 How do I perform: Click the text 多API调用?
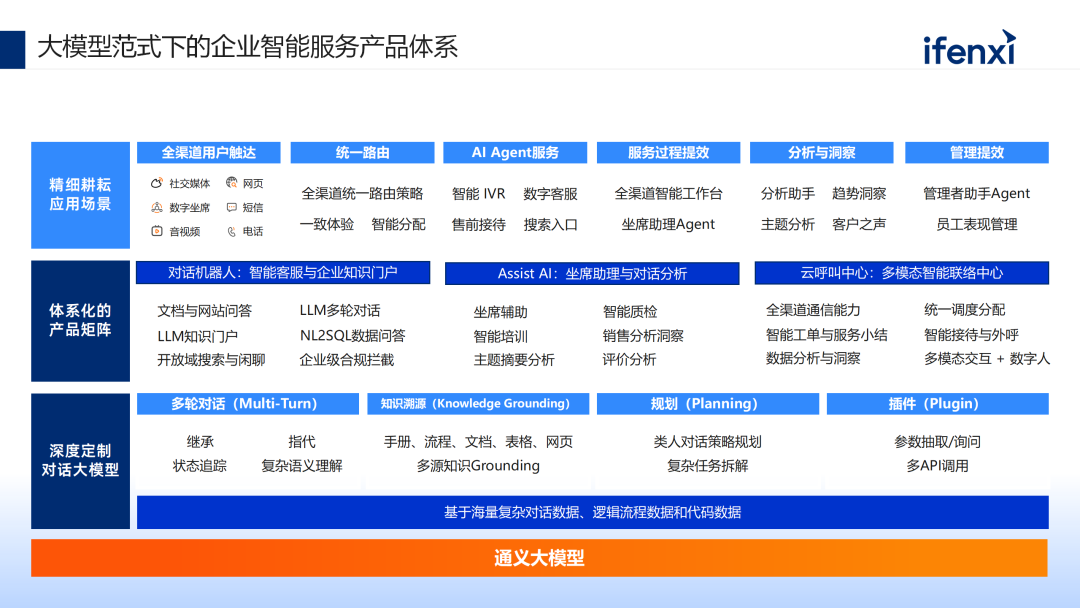coord(937,466)
